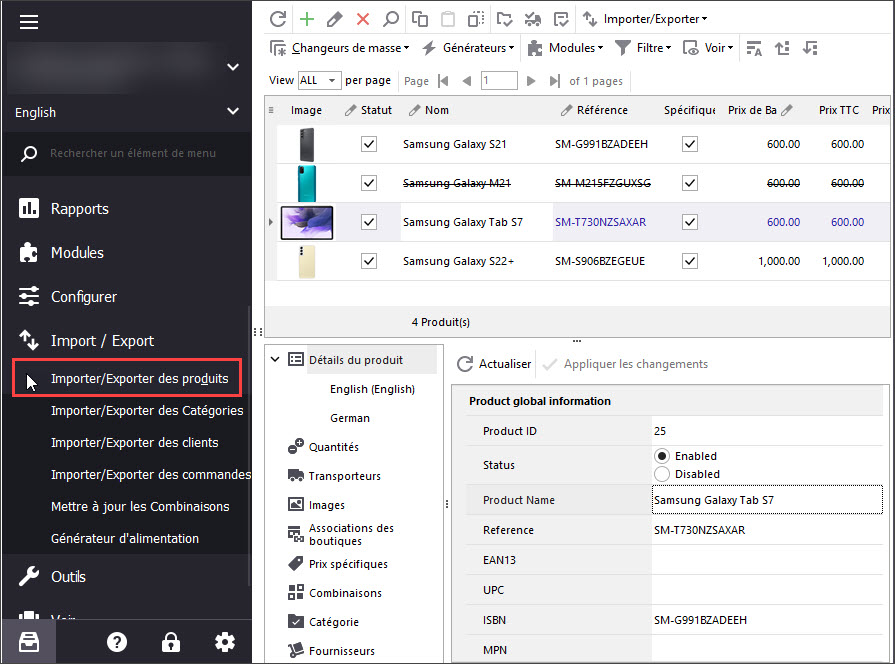Open grid column options icon left of Image header

click(271, 110)
